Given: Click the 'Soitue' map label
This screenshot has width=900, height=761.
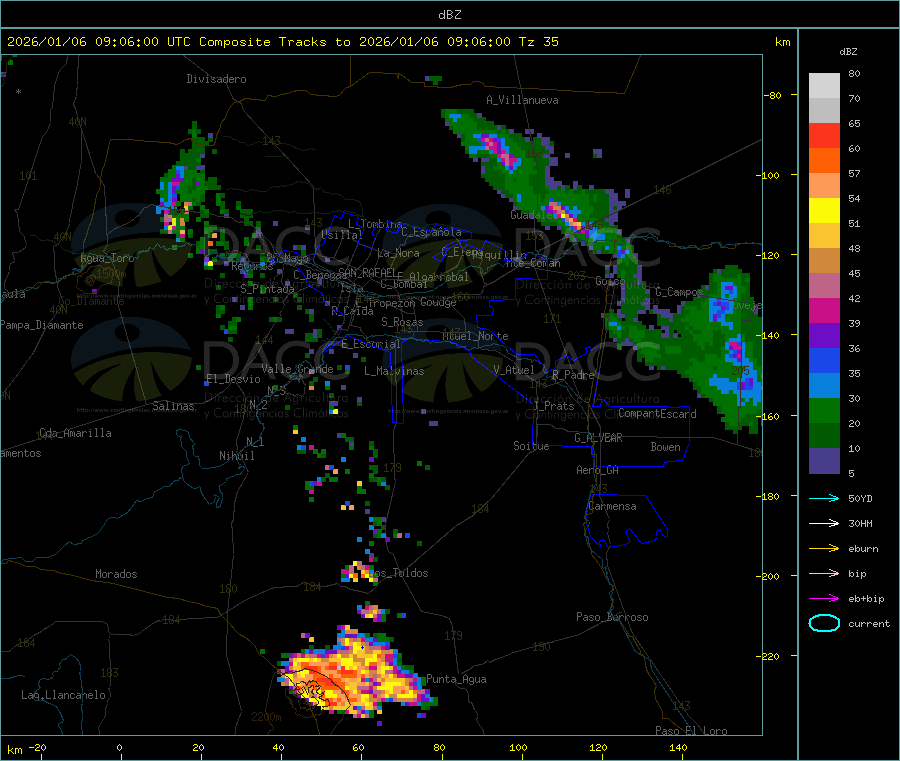Looking at the screenshot, I should tap(531, 446).
